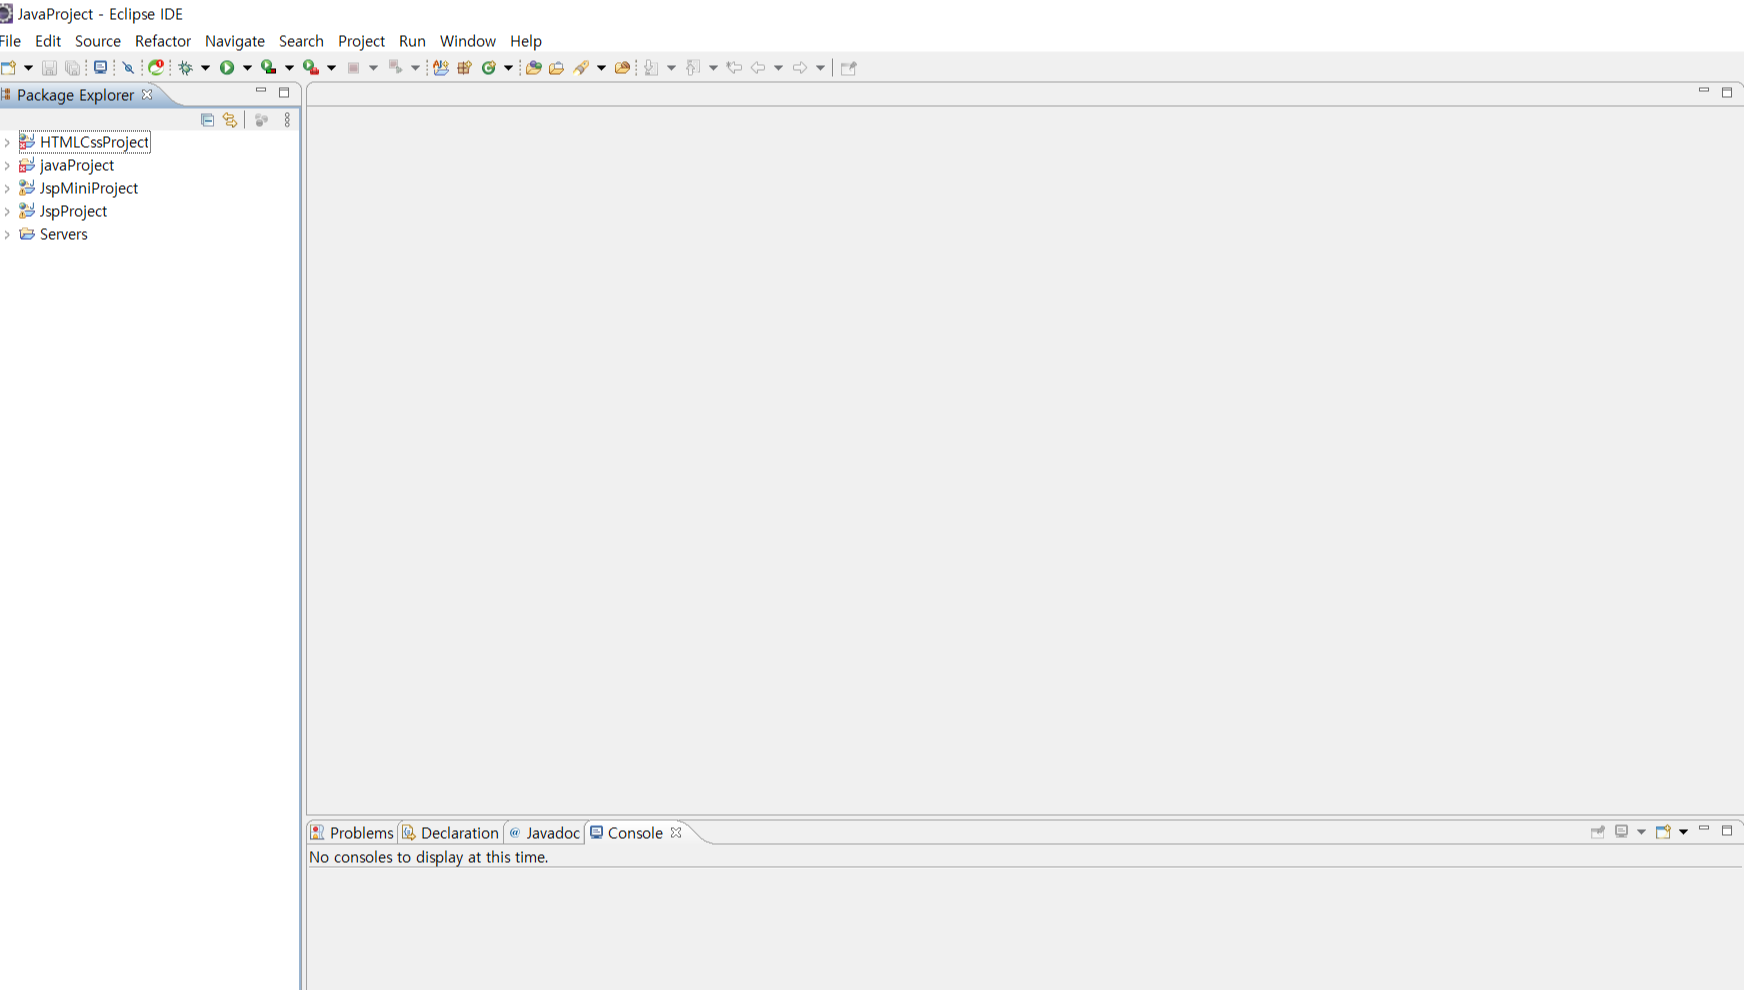Open a terminal with the monitor icon

point(100,68)
